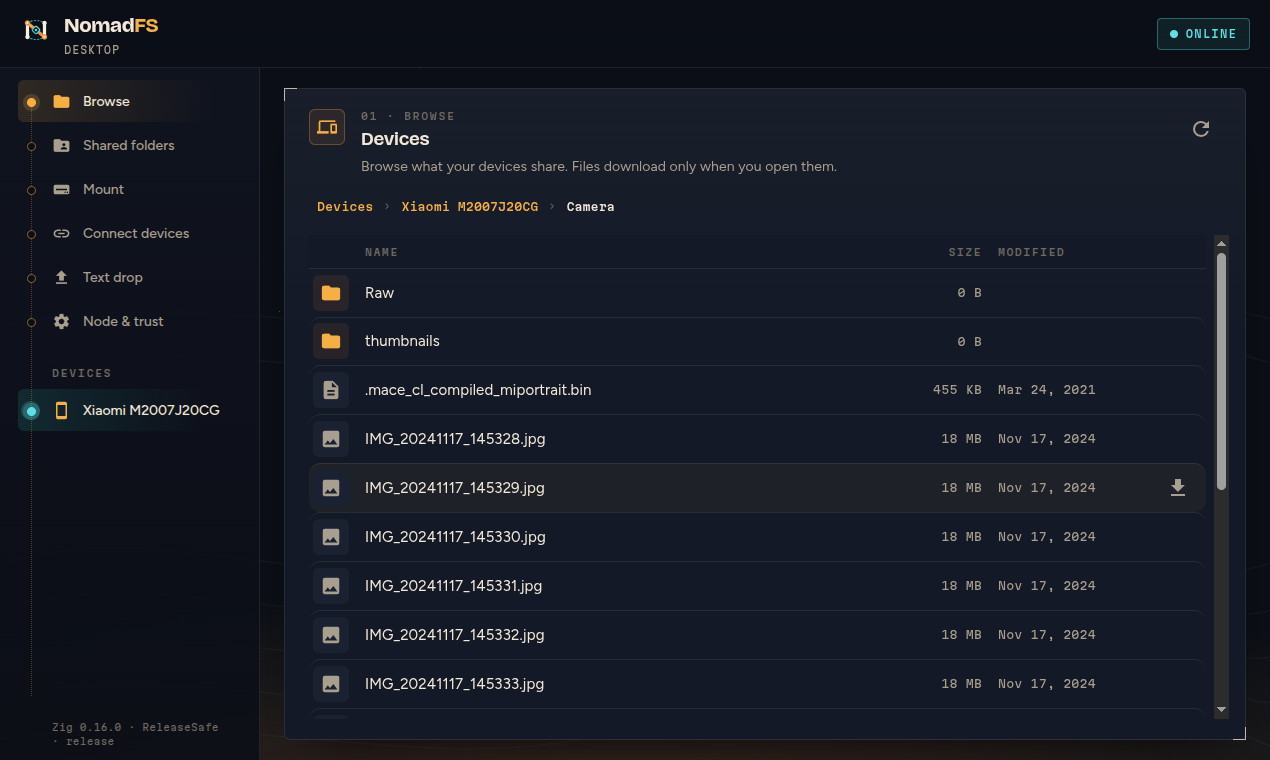
Task: Click image icon of IMG_20241117_145332.jpg
Action: point(331,634)
